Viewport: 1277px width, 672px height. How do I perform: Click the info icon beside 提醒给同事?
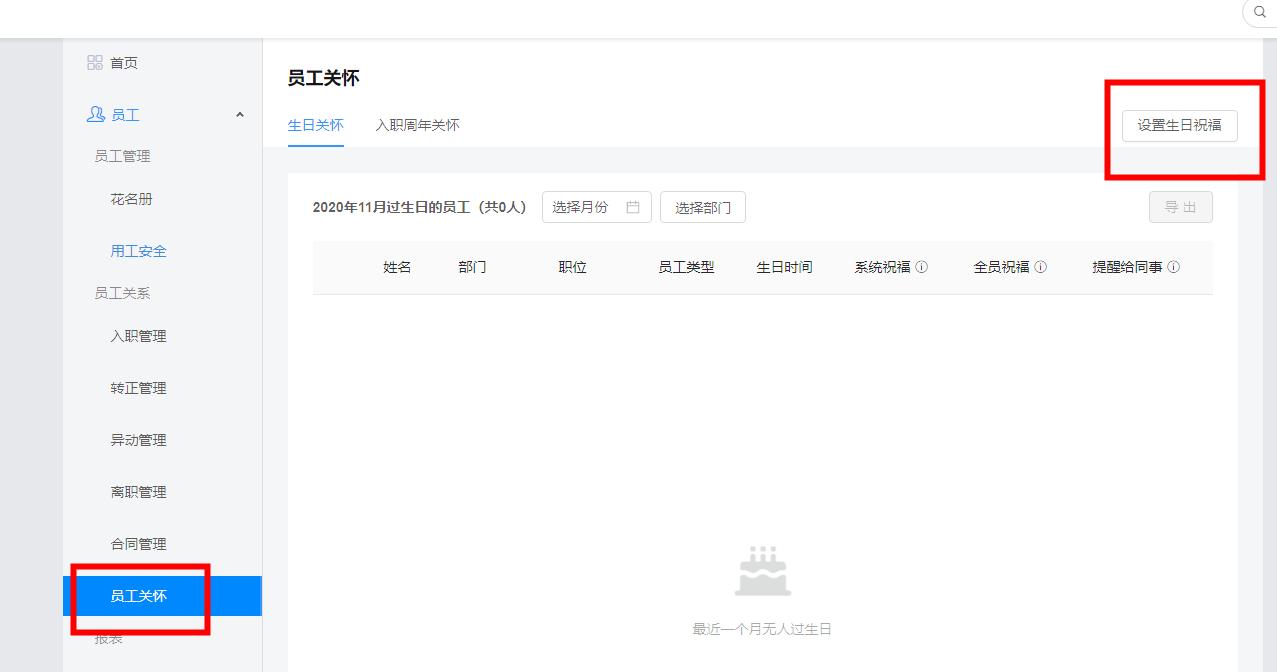pos(1174,267)
